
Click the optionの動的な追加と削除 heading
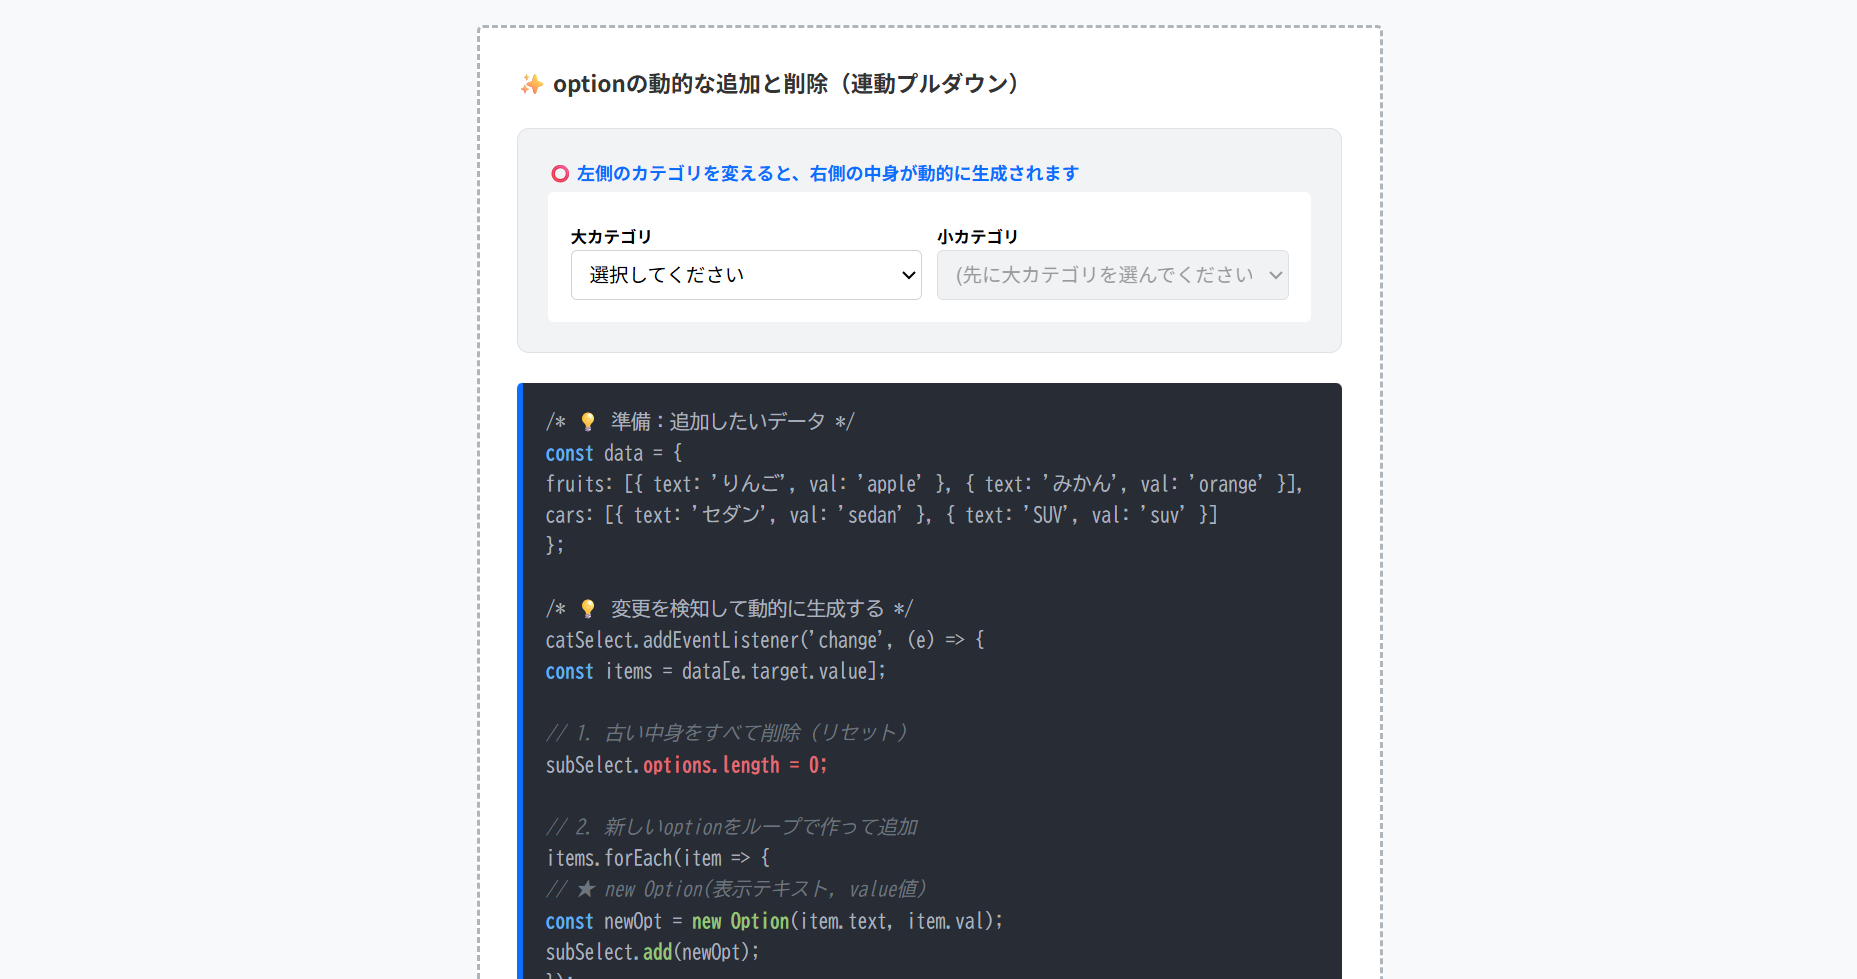pyautogui.click(x=786, y=84)
